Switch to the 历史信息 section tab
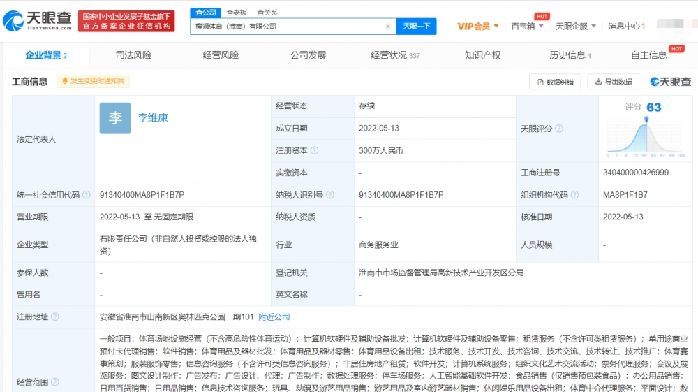Viewport: 698px width, 392px height. [x=570, y=55]
